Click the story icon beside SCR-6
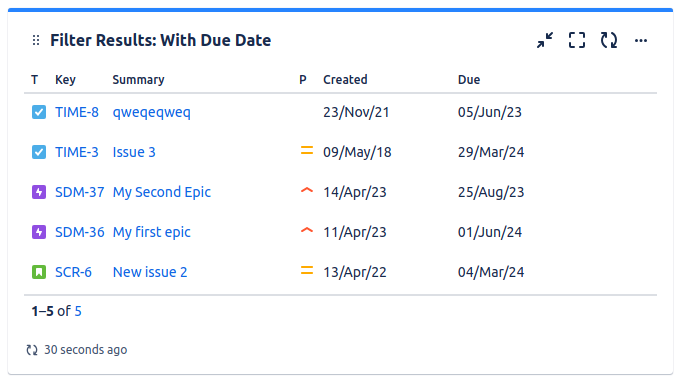 tap(39, 272)
